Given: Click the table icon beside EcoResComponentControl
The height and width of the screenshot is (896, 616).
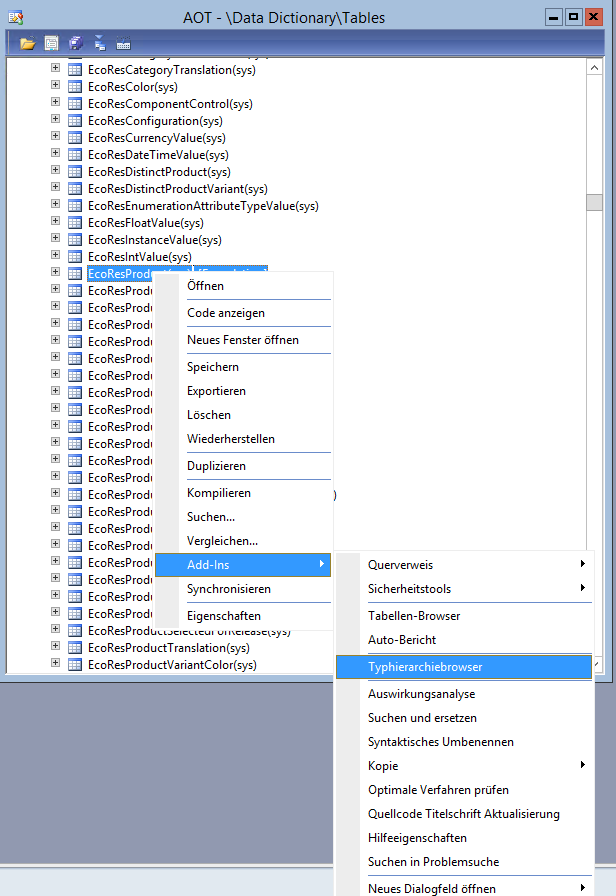Looking at the screenshot, I should point(75,104).
